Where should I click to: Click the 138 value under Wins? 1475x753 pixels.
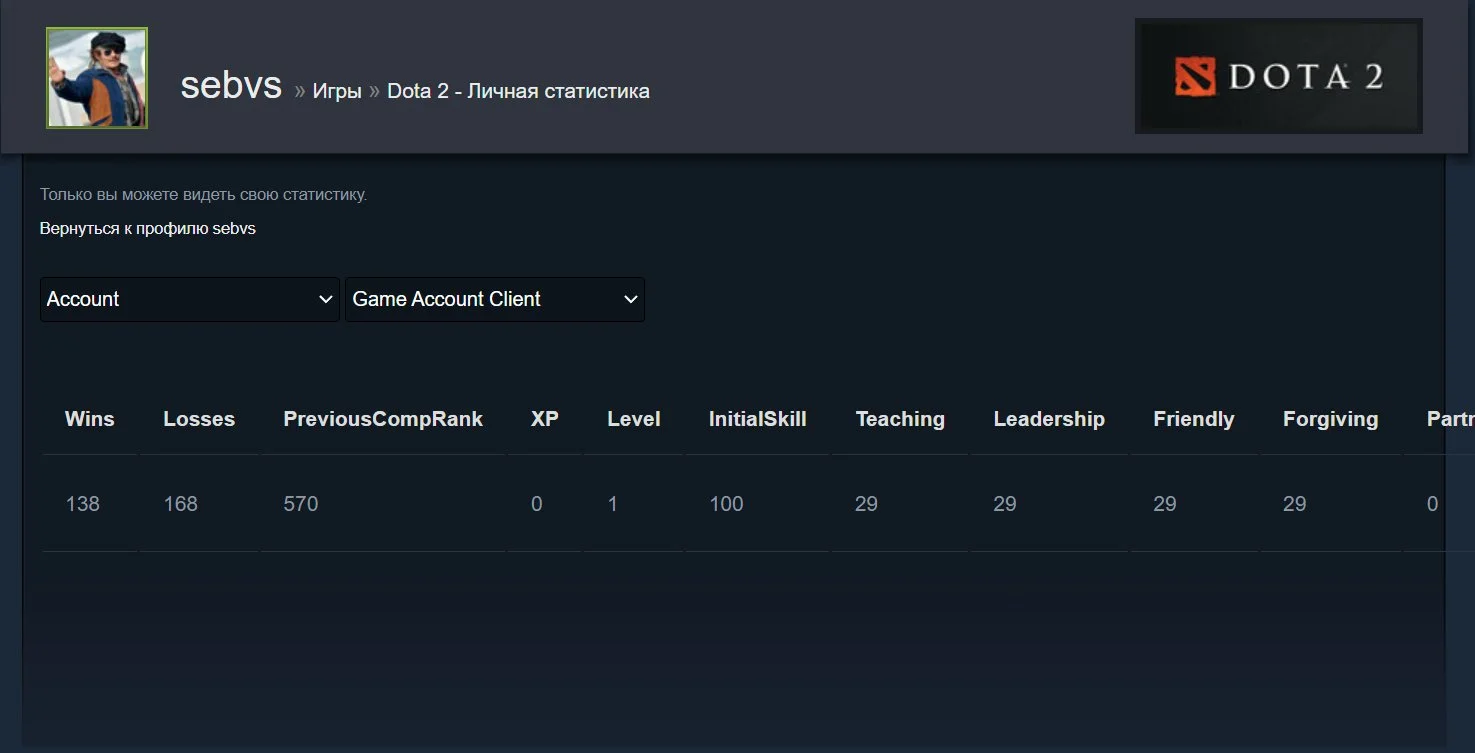pos(83,504)
